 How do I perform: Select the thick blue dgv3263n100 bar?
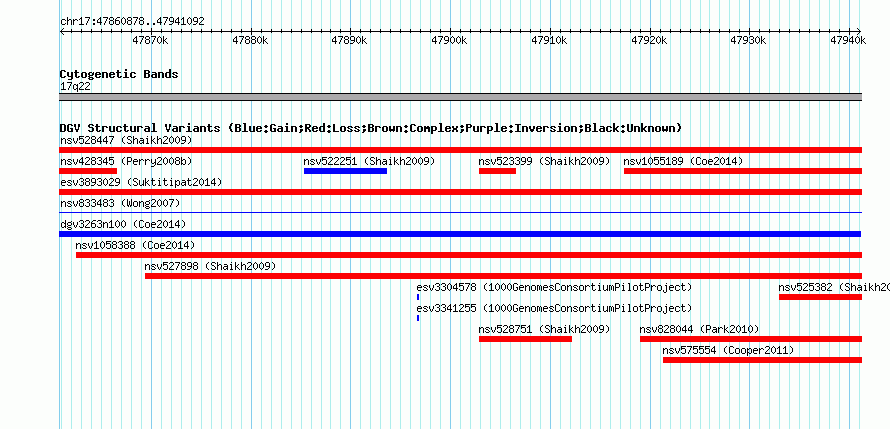coord(460,234)
